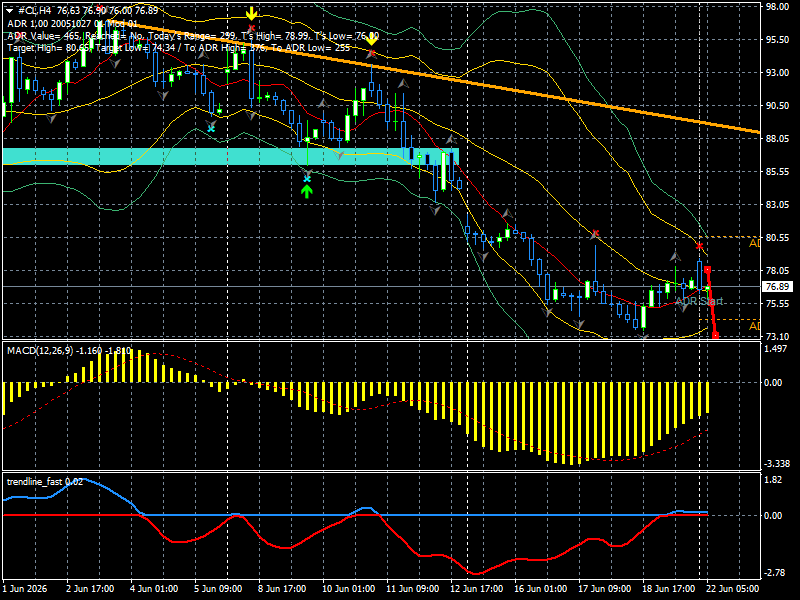Image resolution: width=800 pixels, height=600 pixels.
Task: Click the 73.10 price scale label
Action: (x=778, y=337)
